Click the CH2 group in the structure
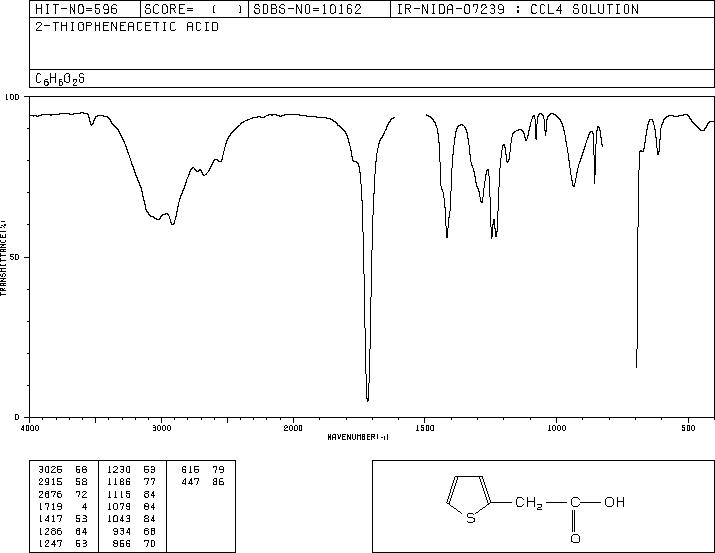The image size is (715, 553). [x=528, y=503]
